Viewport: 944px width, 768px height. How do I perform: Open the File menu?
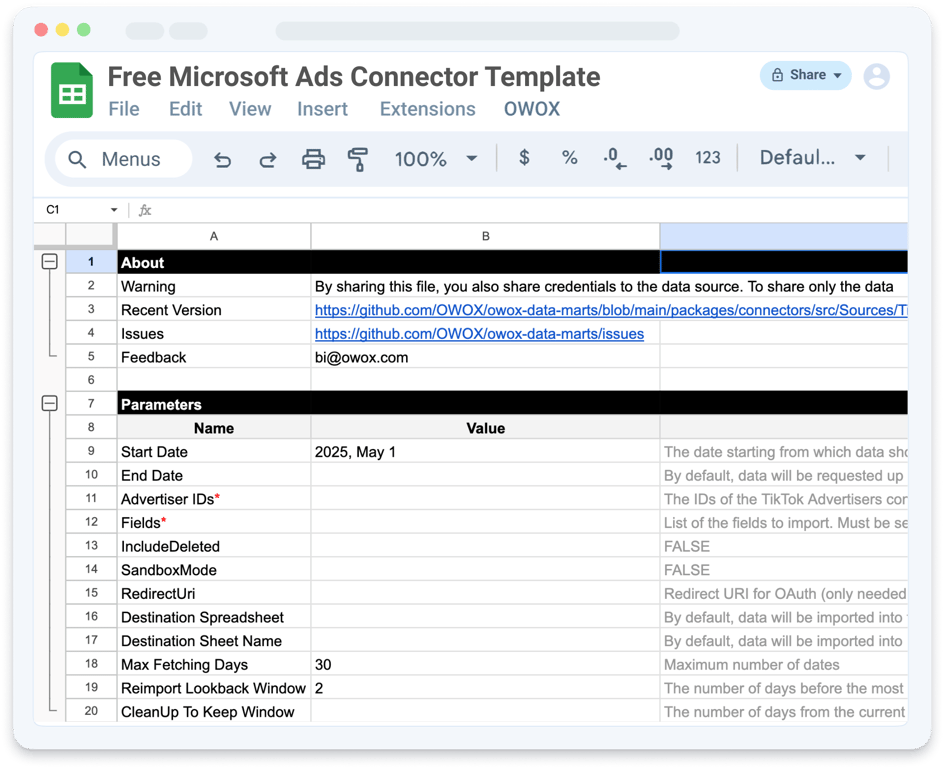124,109
